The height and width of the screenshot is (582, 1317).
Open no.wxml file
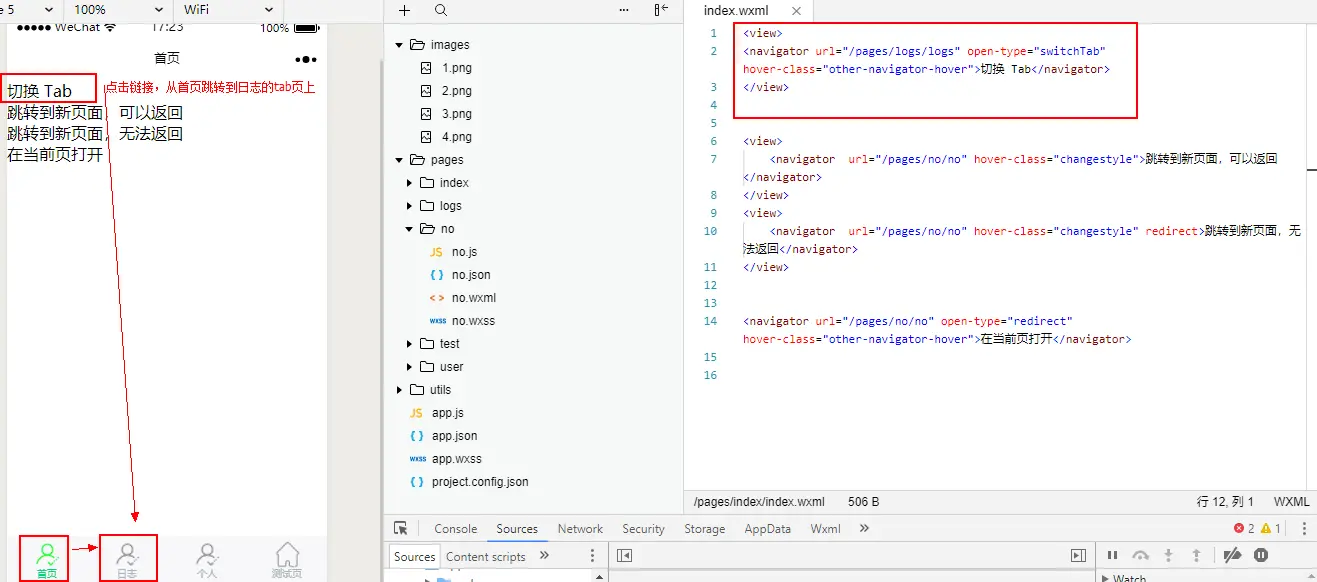474,298
